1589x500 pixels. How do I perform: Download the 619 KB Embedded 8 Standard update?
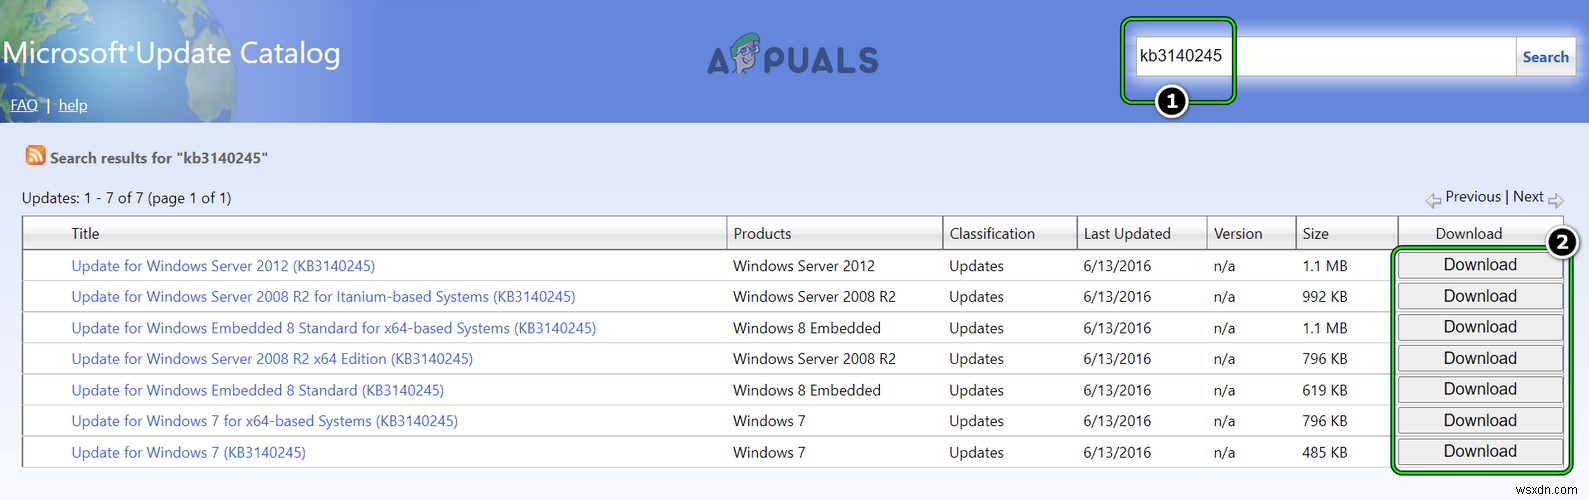(x=1480, y=389)
